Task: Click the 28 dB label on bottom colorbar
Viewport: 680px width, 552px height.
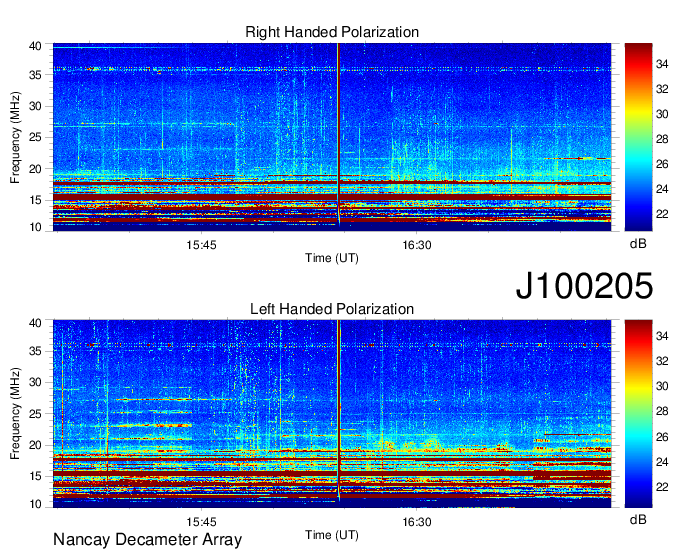Action: point(662,411)
